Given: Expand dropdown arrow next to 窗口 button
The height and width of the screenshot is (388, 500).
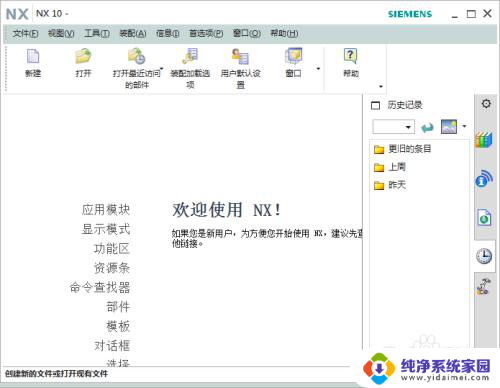Looking at the screenshot, I should (318, 69).
